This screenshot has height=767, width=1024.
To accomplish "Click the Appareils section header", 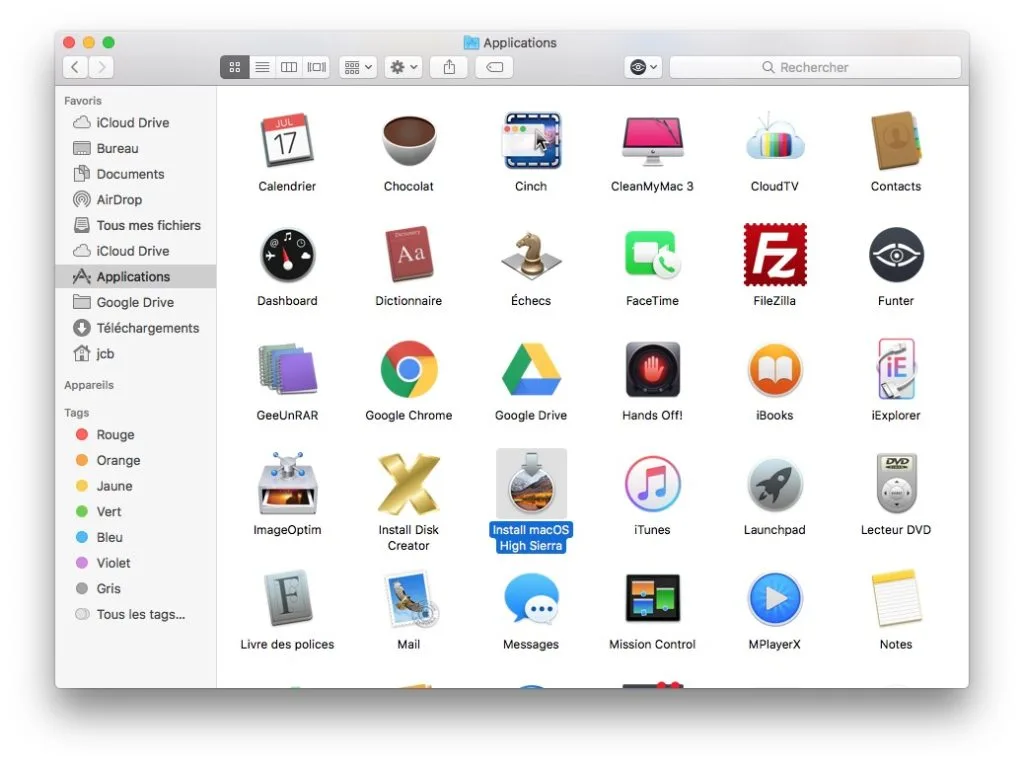I will (x=89, y=385).
